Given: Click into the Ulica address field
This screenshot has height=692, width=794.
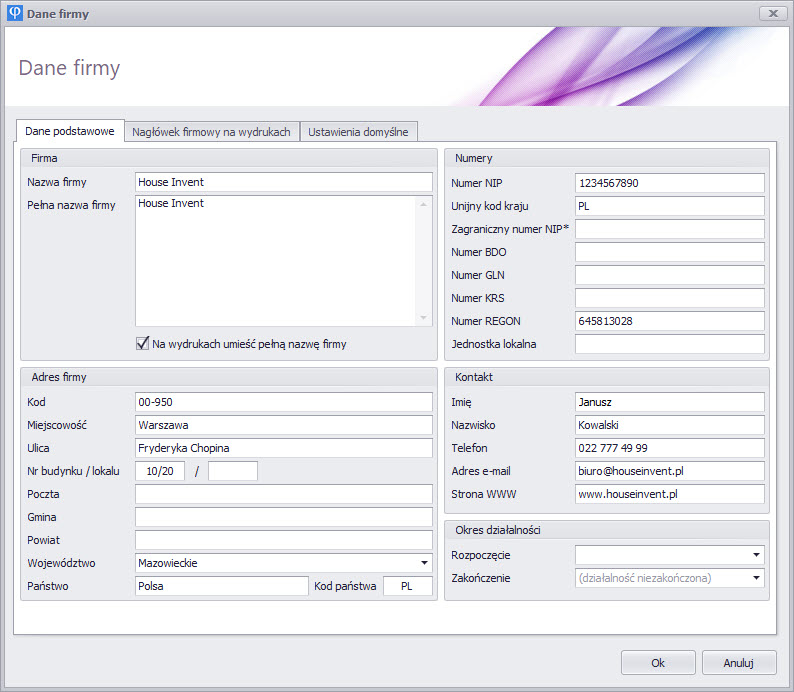Looking at the screenshot, I should pos(283,448).
